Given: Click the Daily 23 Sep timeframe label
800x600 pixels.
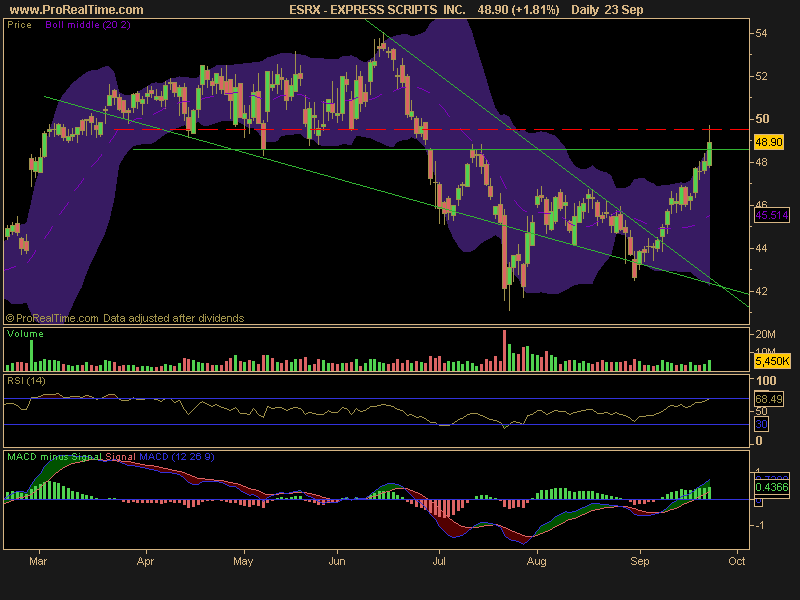Looking at the screenshot, I should click(x=607, y=10).
